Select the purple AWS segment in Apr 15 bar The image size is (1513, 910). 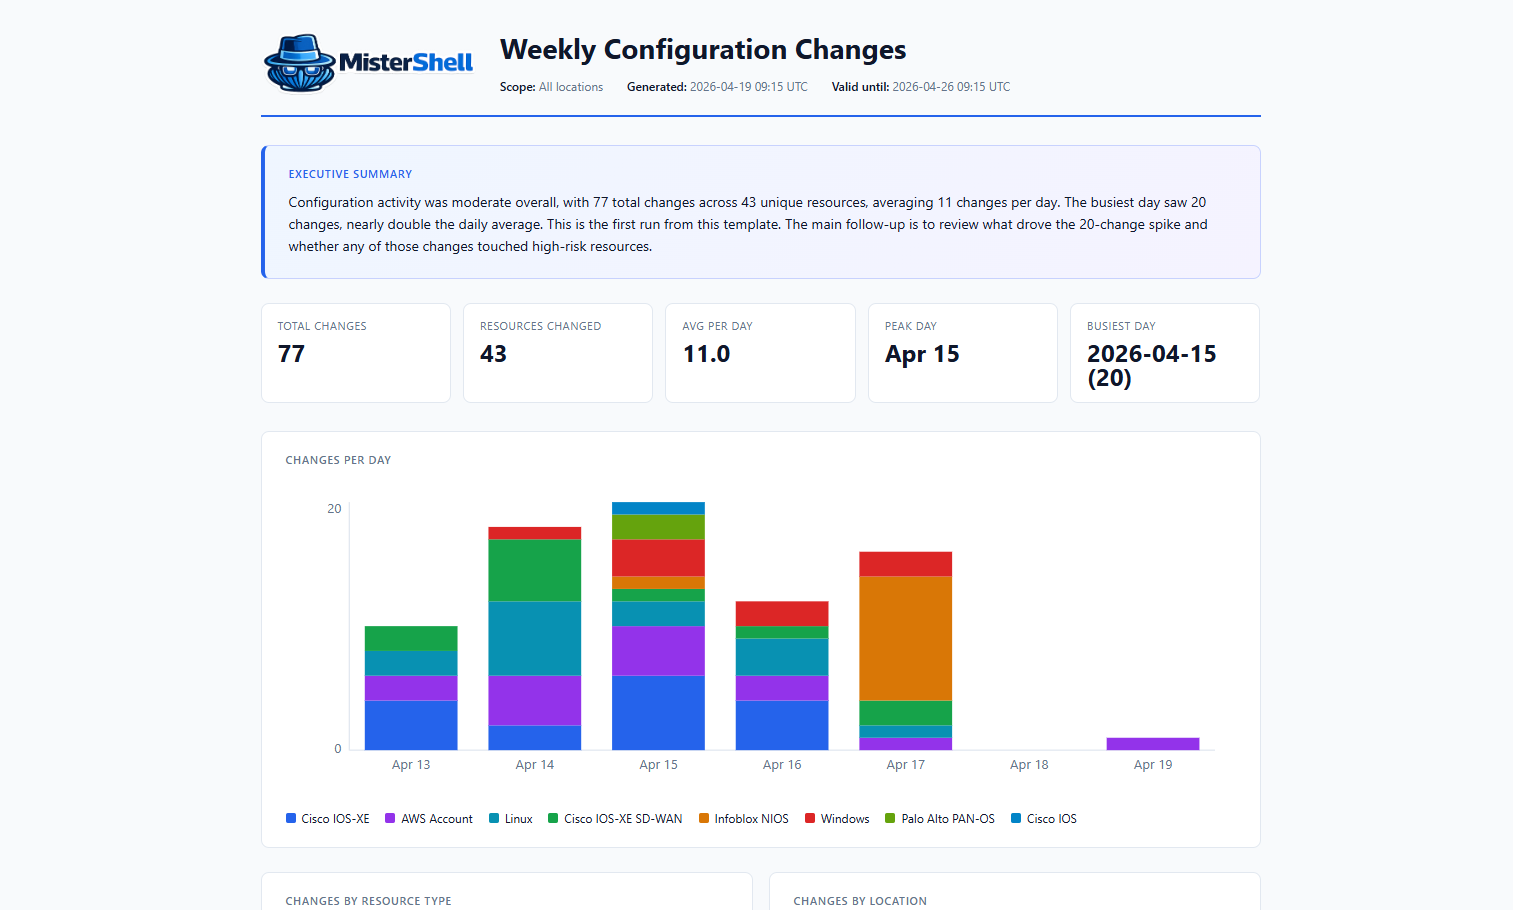[x=658, y=651]
